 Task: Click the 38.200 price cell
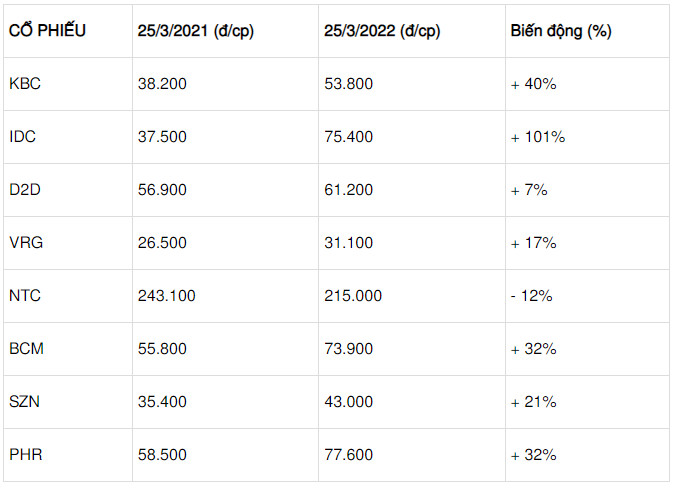coord(162,84)
